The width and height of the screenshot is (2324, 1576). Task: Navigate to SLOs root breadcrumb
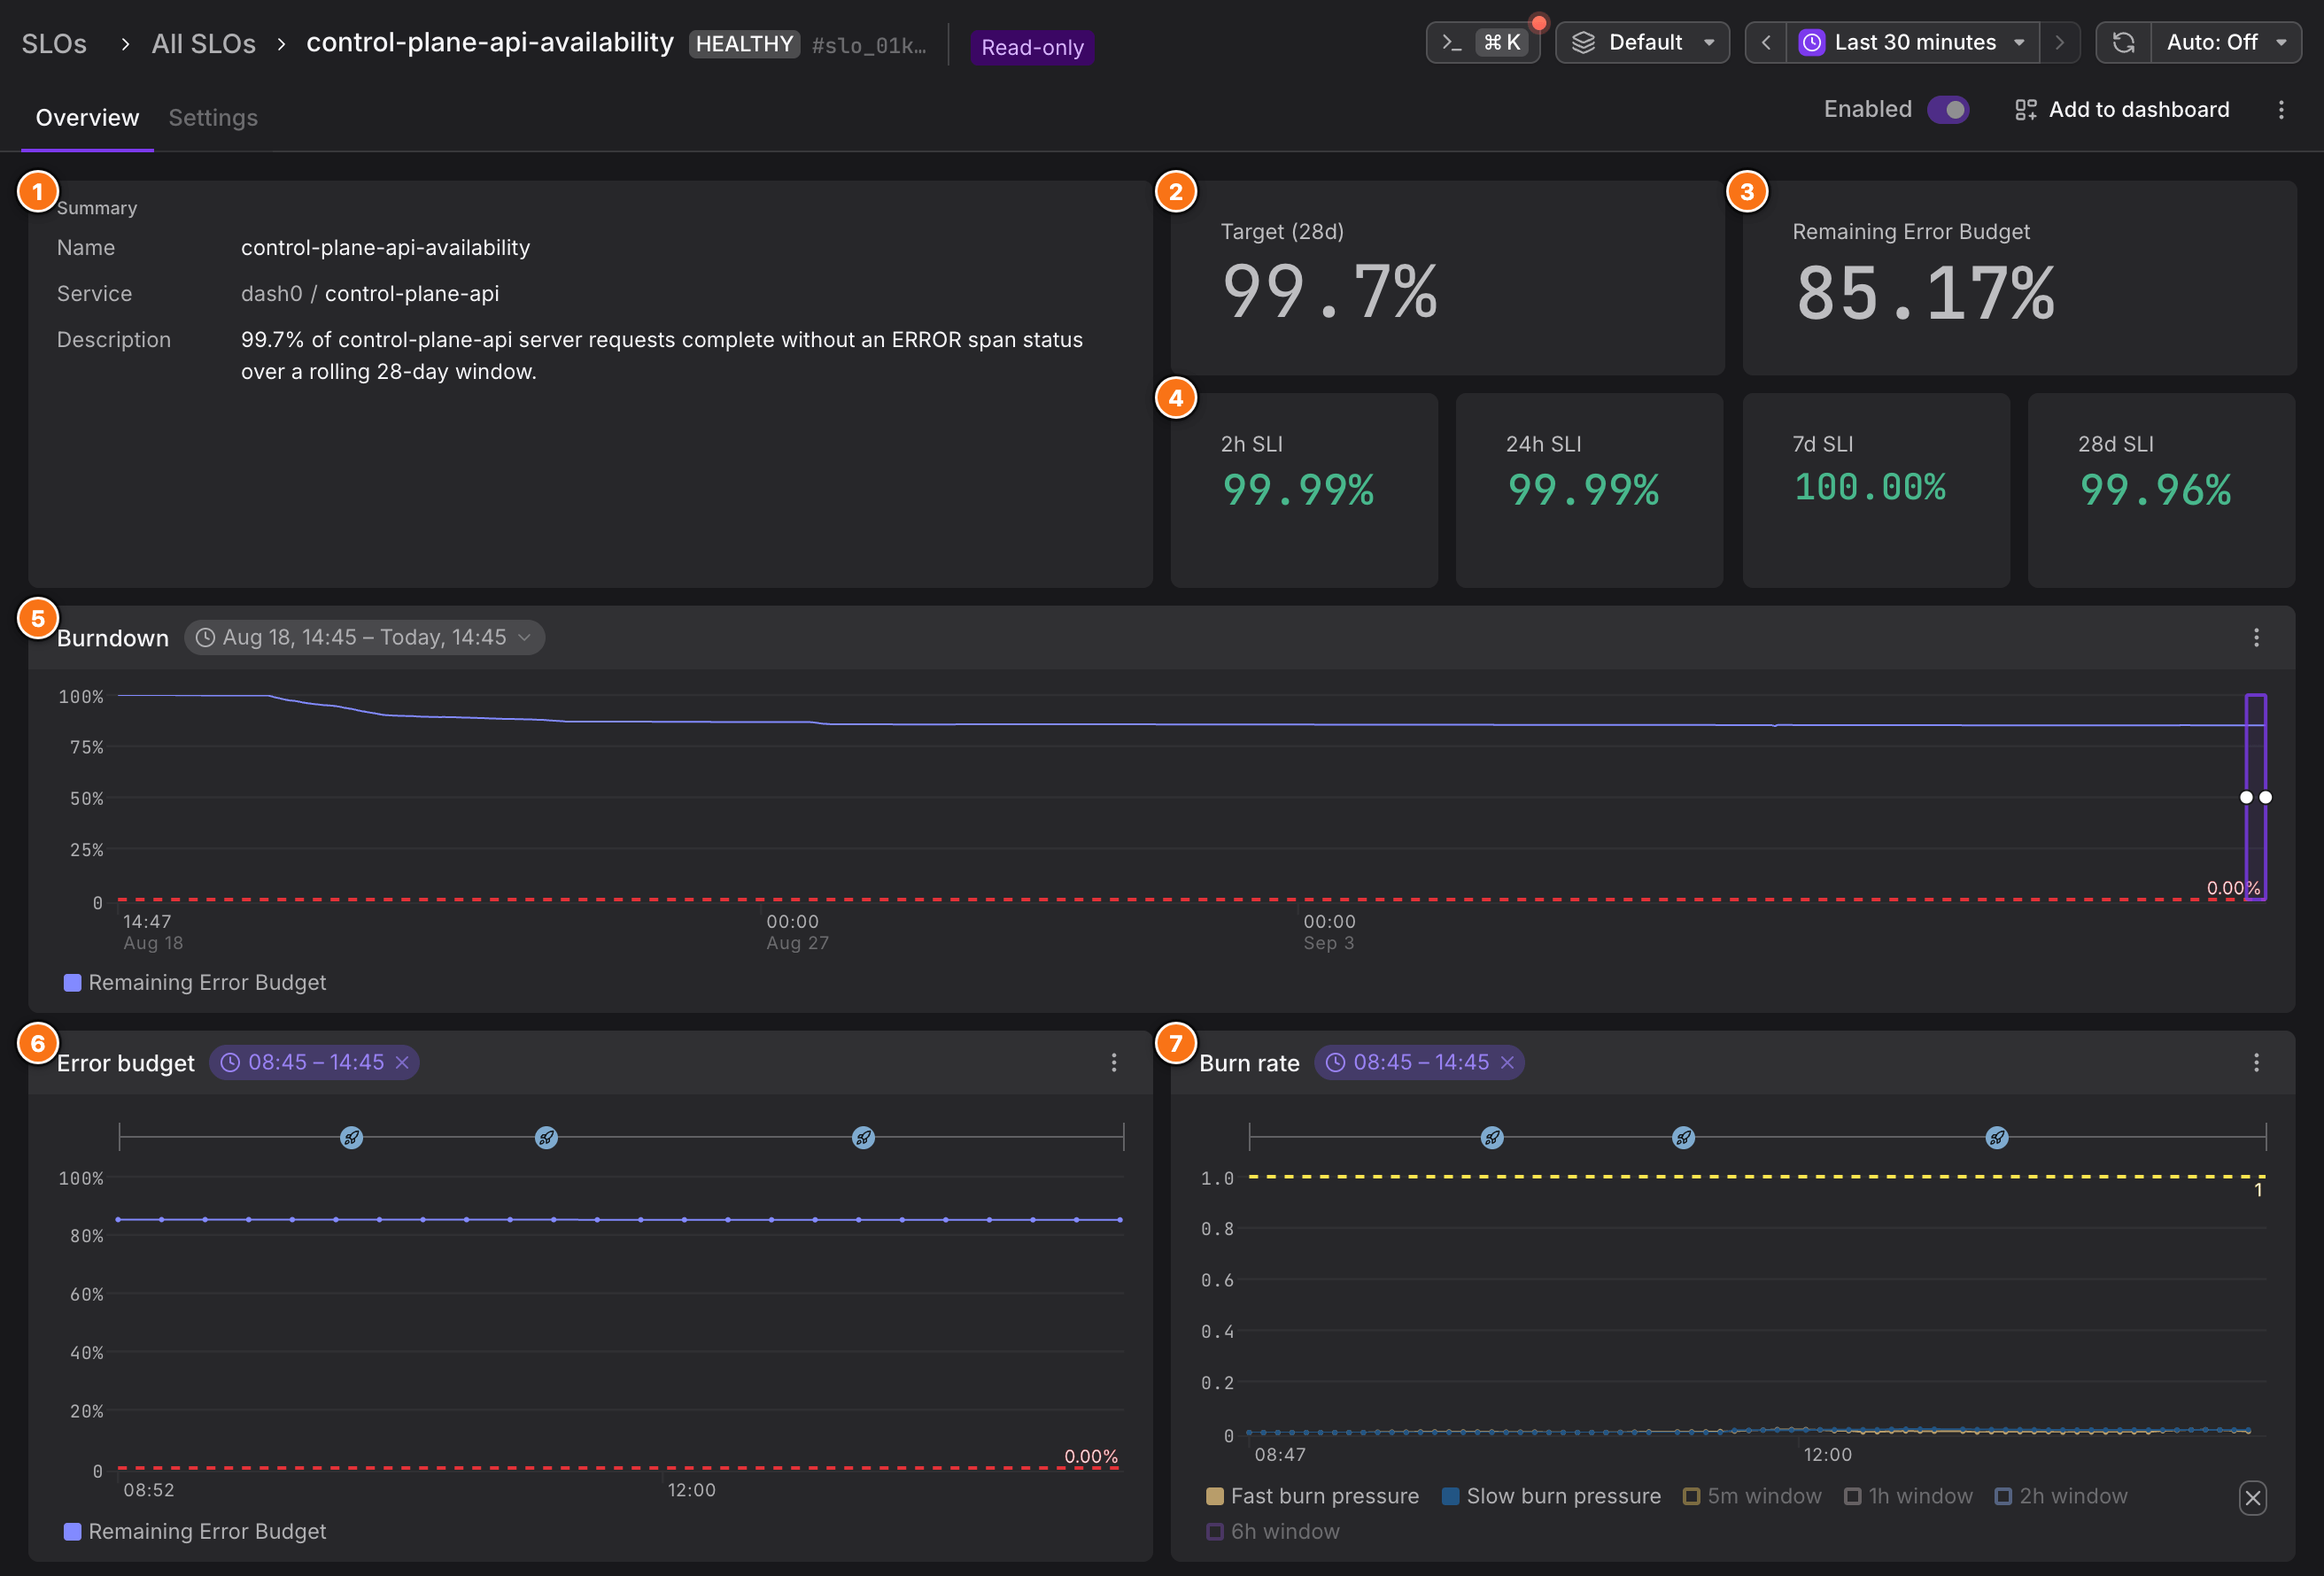54,44
